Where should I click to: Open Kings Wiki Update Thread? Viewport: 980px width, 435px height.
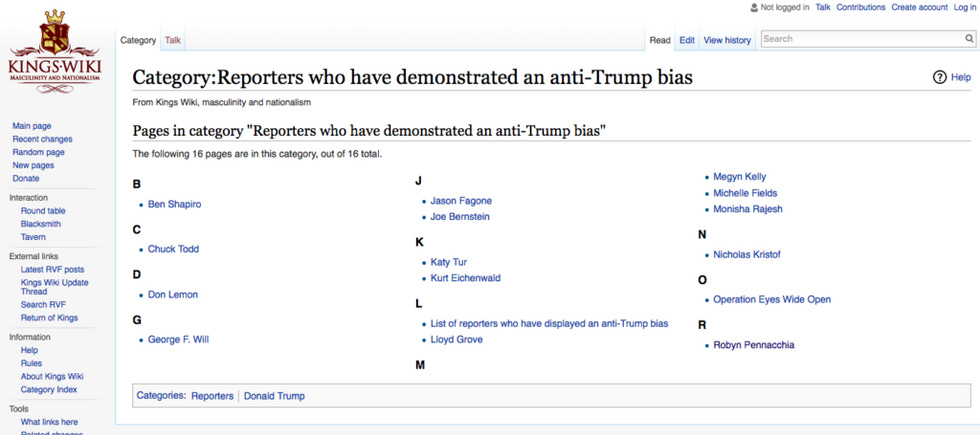click(54, 287)
